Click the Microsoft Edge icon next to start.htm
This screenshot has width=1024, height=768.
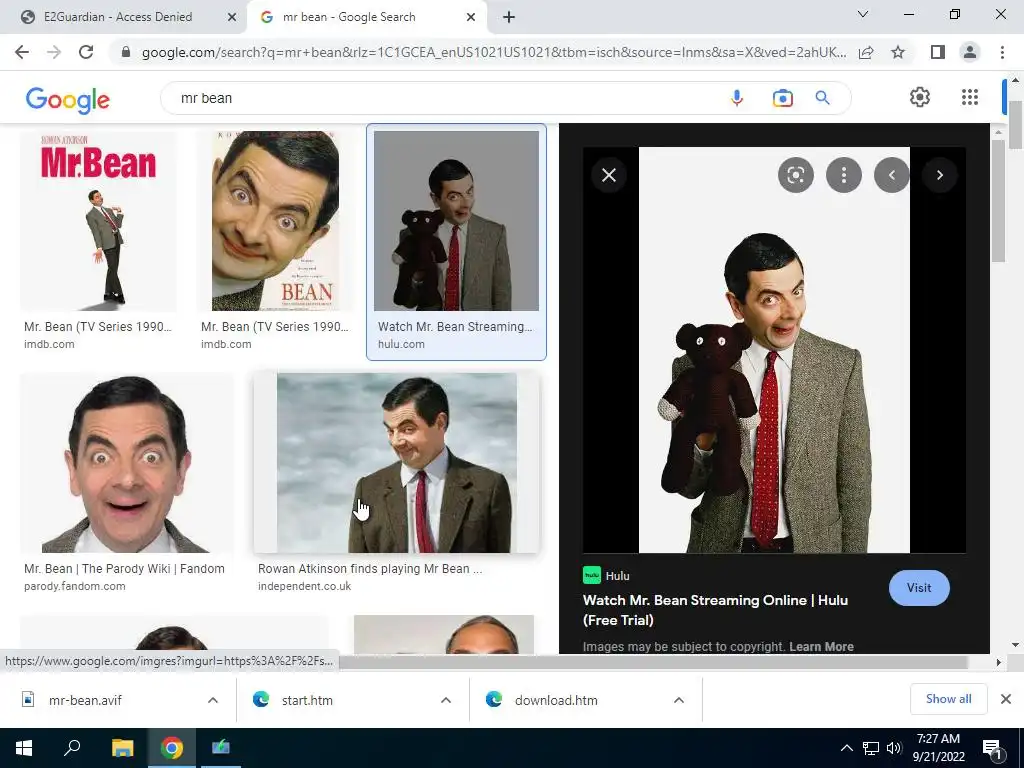click(x=261, y=699)
